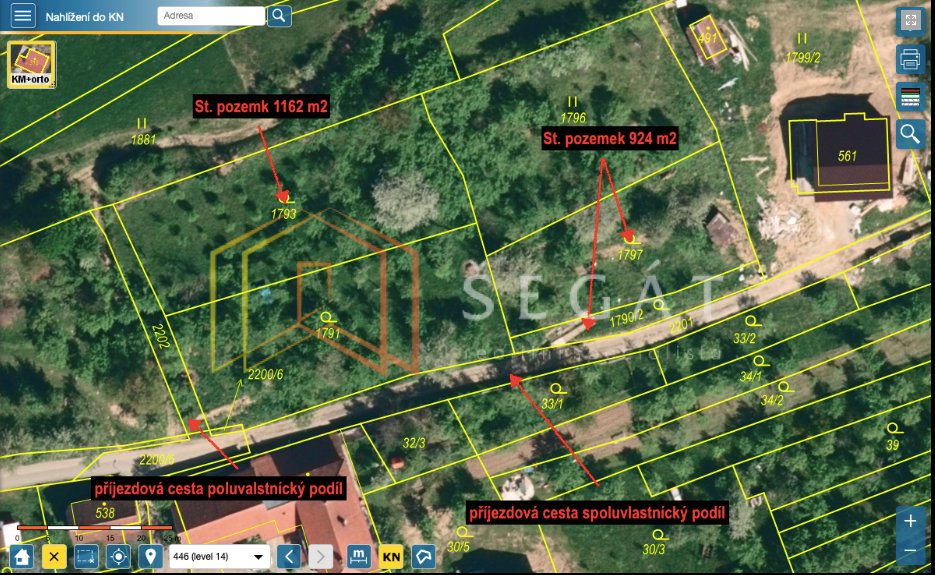Open the hamburger main menu

(x=23, y=15)
